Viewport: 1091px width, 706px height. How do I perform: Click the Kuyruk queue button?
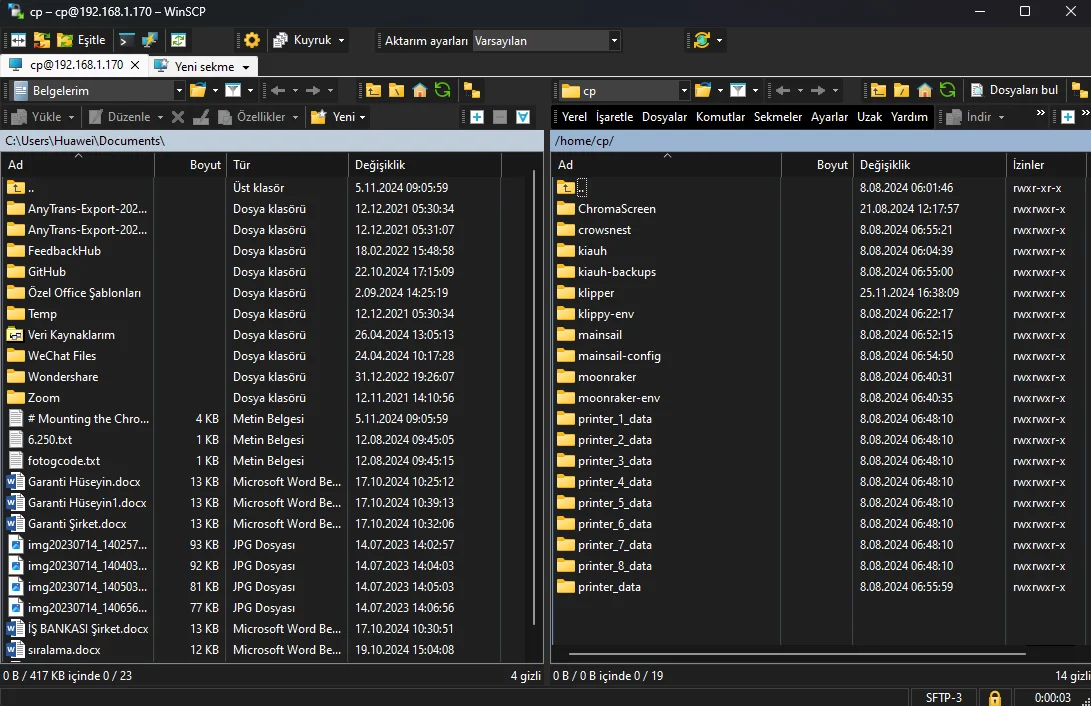(x=303, y=40)
